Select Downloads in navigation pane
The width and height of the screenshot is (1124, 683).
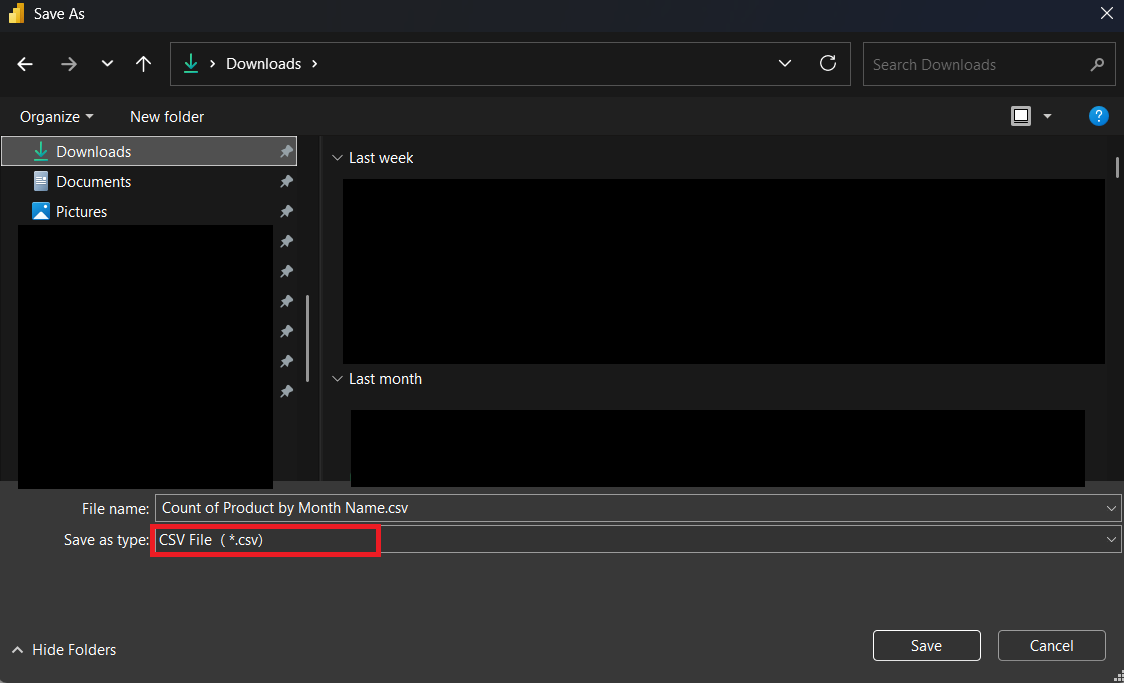click(x=149, y=151)
